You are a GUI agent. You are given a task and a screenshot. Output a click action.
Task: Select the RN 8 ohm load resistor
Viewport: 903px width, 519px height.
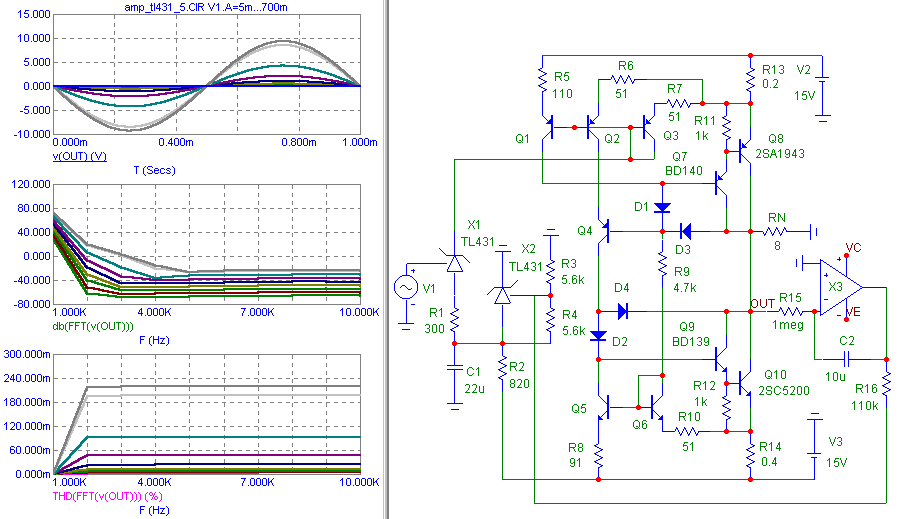tap(775, 232)
